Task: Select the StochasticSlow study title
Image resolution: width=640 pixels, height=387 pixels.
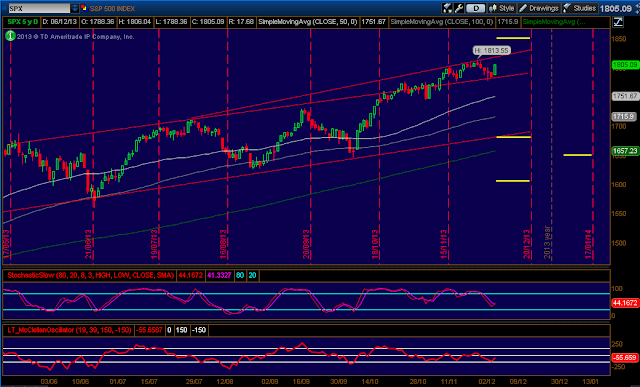Action: (x=91, y=276)
